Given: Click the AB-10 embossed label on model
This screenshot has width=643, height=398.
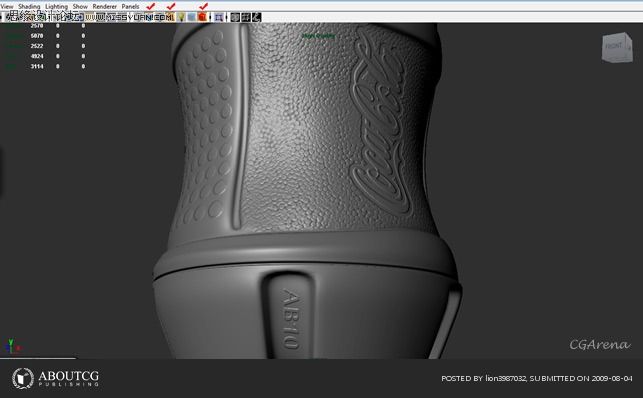Looking at the screenshot, I should point(292,319).
